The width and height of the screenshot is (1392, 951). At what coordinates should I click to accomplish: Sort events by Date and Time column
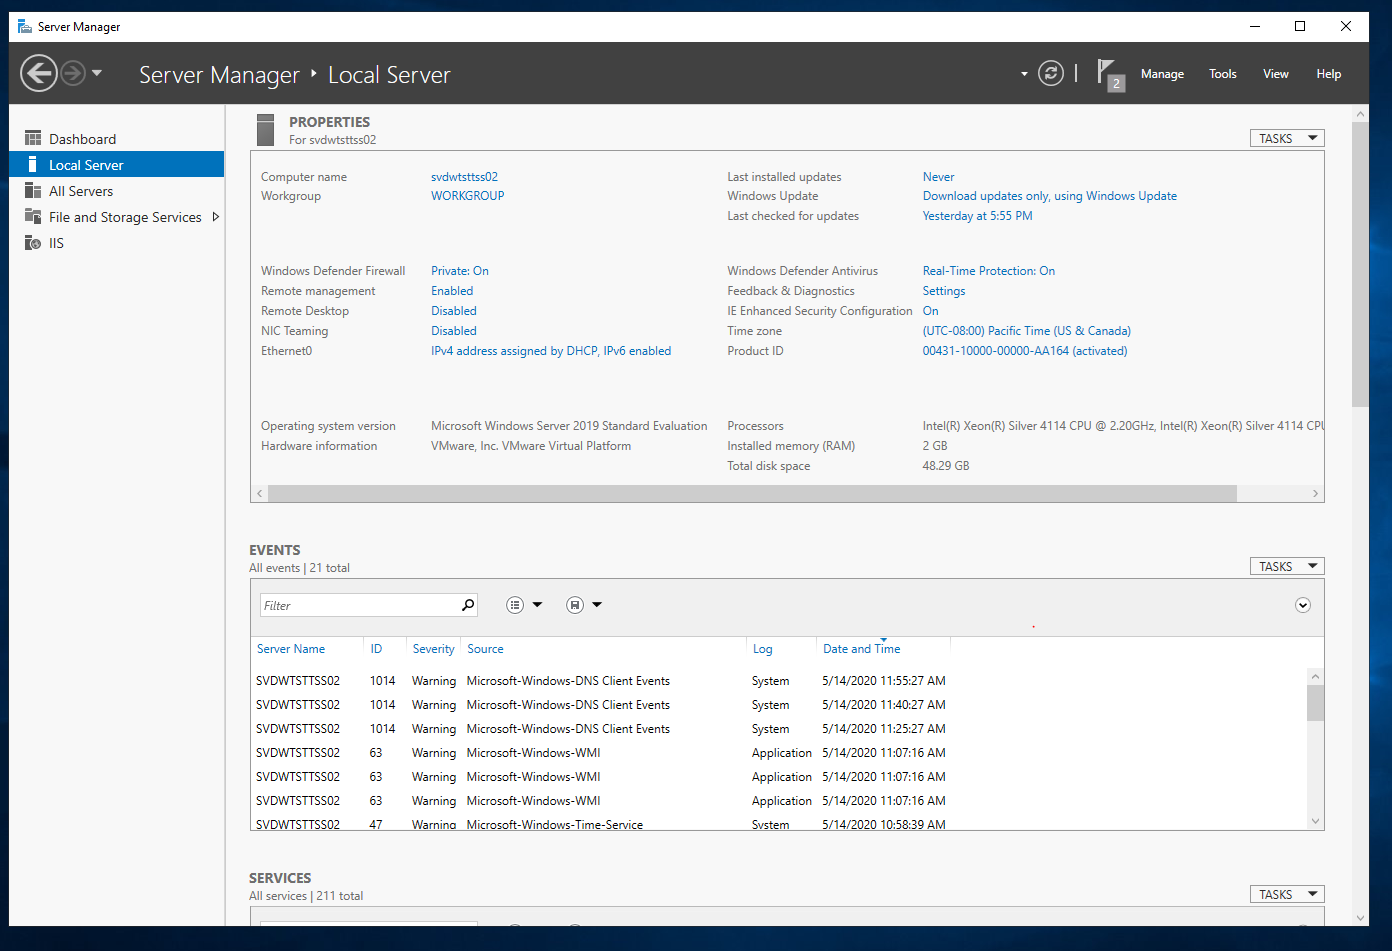point(861,649)
